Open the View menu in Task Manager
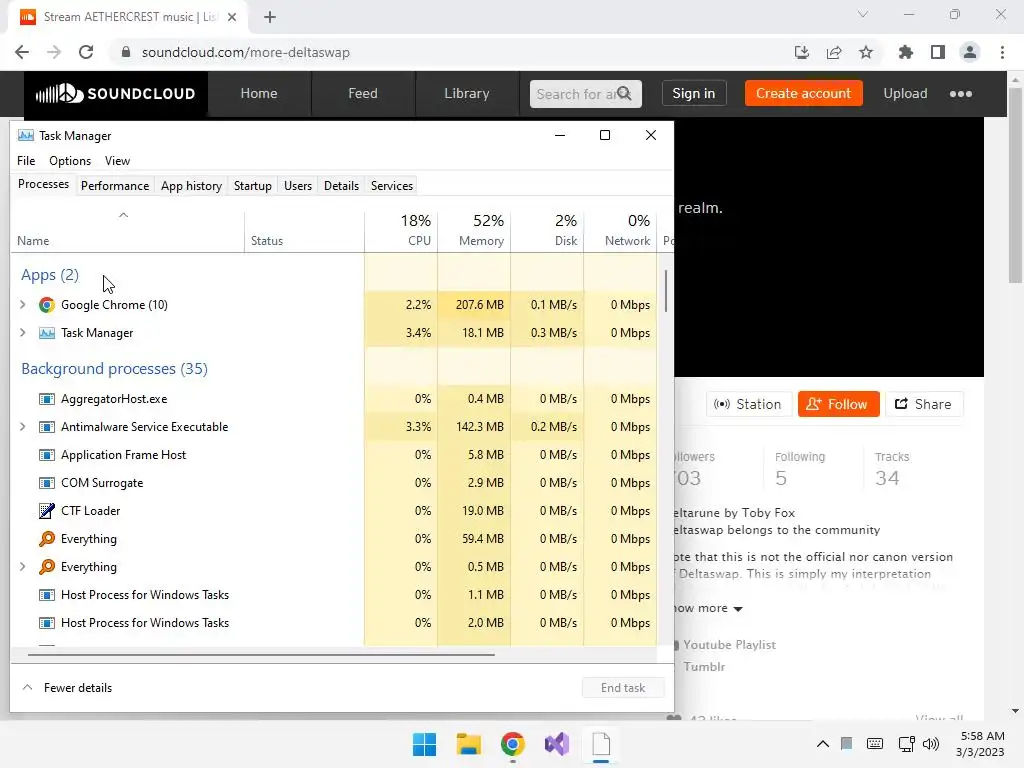 click(x=118, y=161)
